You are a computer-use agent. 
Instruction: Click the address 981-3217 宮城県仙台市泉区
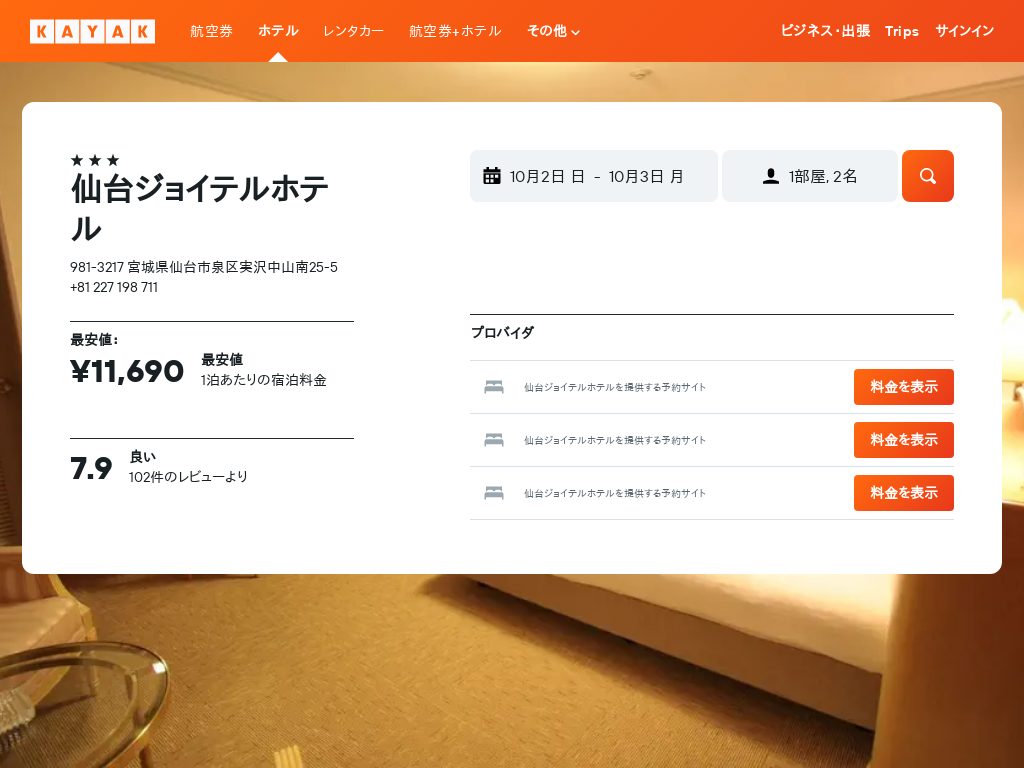(204, 267)
